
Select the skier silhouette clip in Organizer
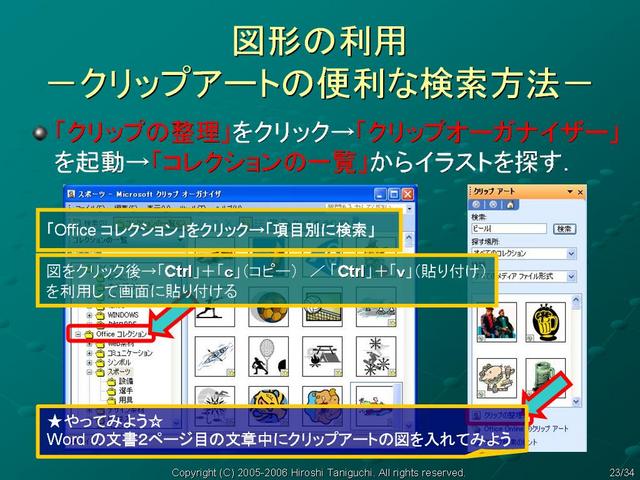215,316
